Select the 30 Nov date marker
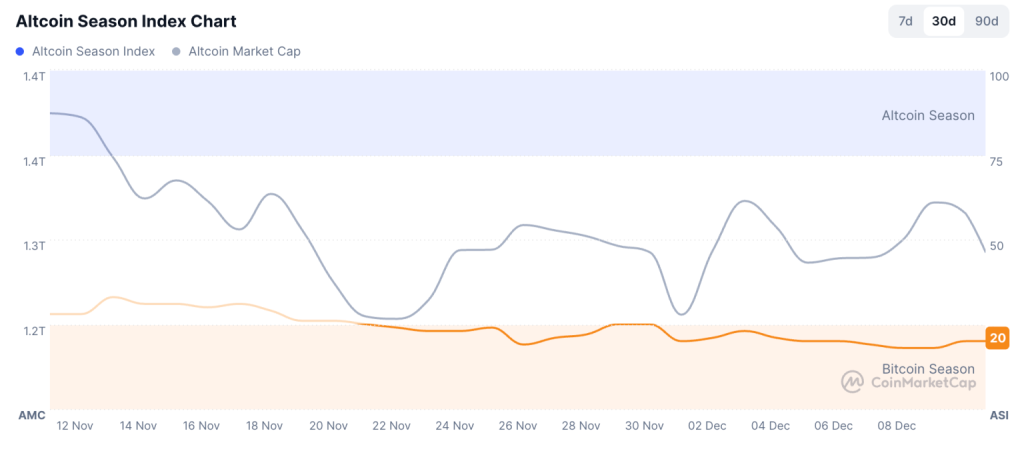 pyautogui.click(x=645, y=426)
